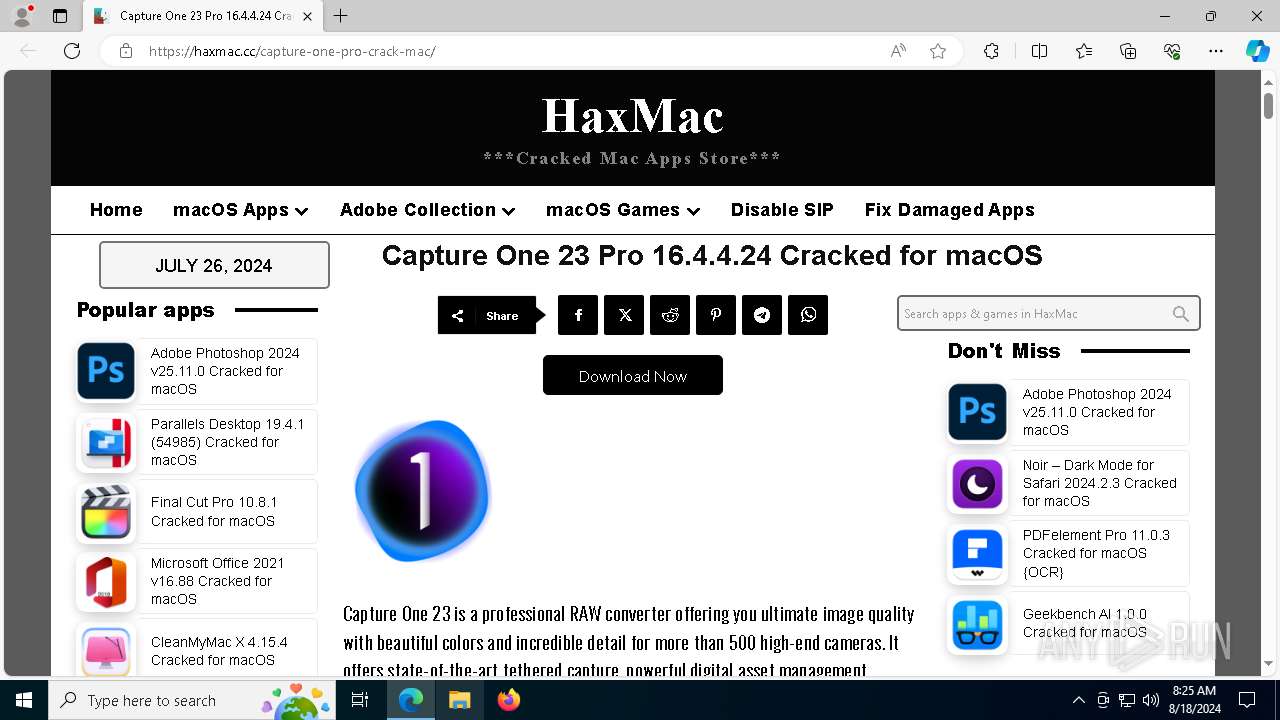Open Final Cut Pro 10.8.1 link
Screen dimensions: 1280x720
click(214, 511)
